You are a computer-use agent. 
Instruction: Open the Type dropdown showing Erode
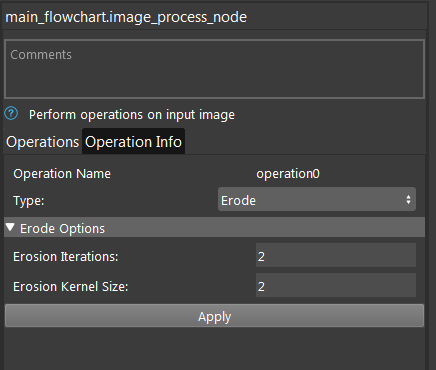317,199
